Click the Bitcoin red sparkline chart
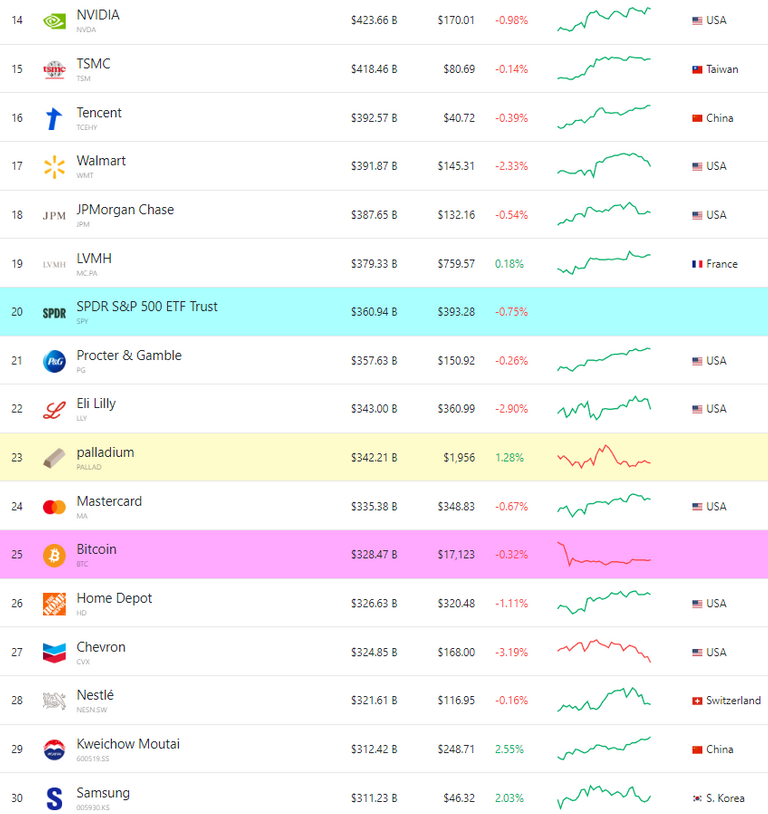 604,554
